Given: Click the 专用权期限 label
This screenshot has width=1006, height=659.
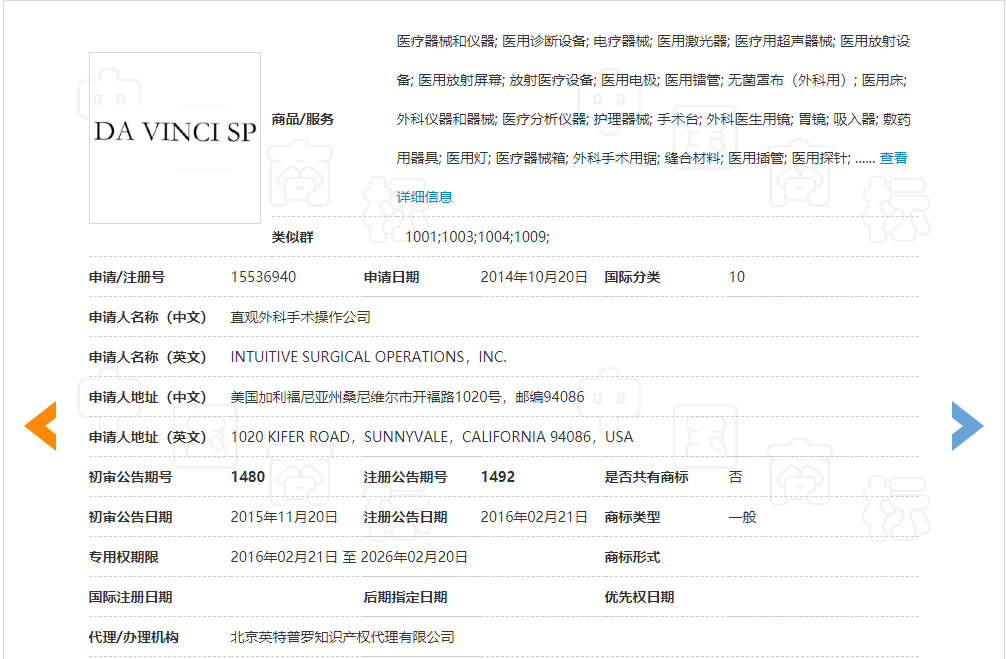Looking at the screenshot, I should click(x=123, y=557).
